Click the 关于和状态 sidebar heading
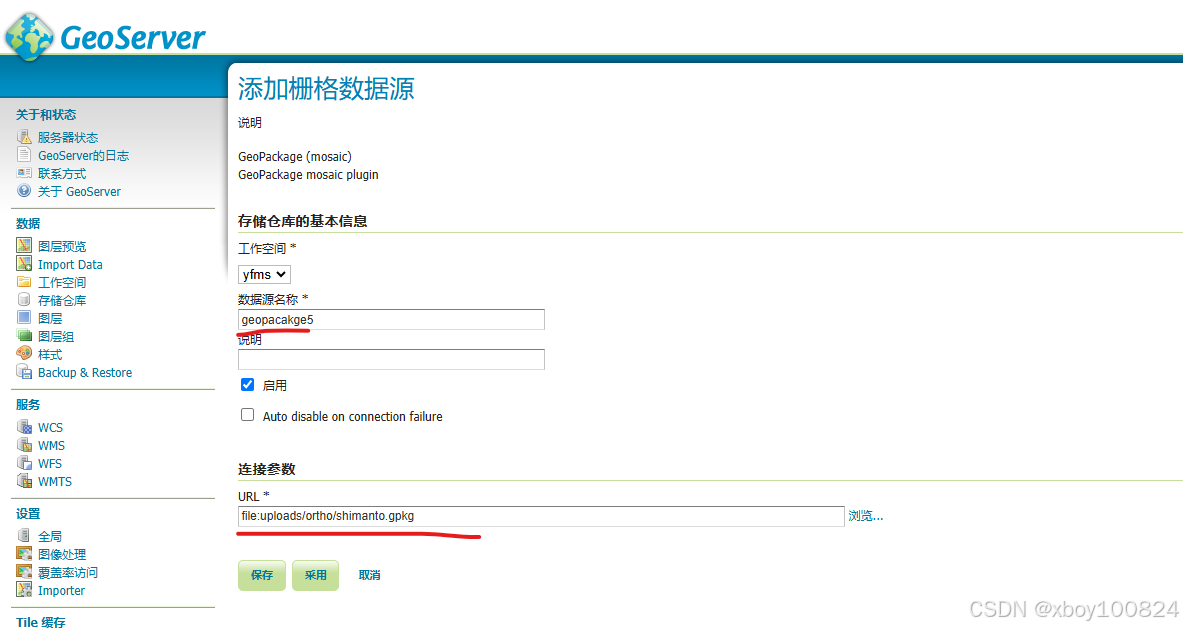Image resolution: width=1183 pixels, height=629 pixels. [x=46, y=115]
